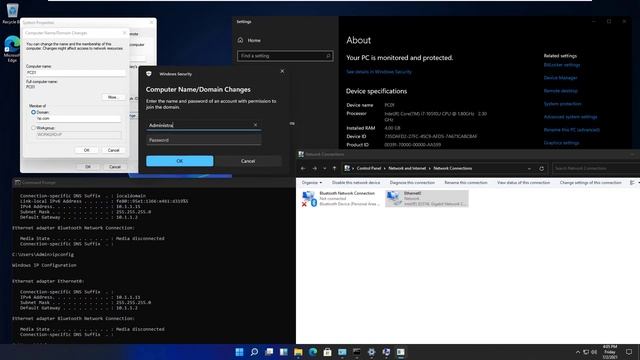
Task: Open taskbar Search
Action: (254, 352)
